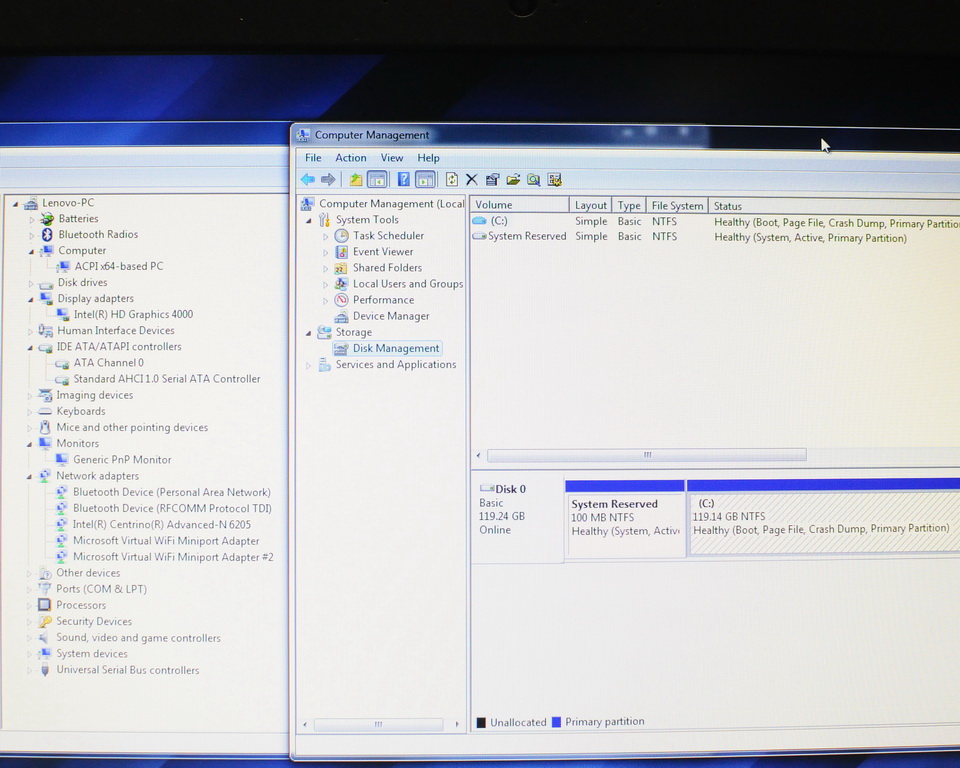Collapse the Storage node

[x=309, y=333]
